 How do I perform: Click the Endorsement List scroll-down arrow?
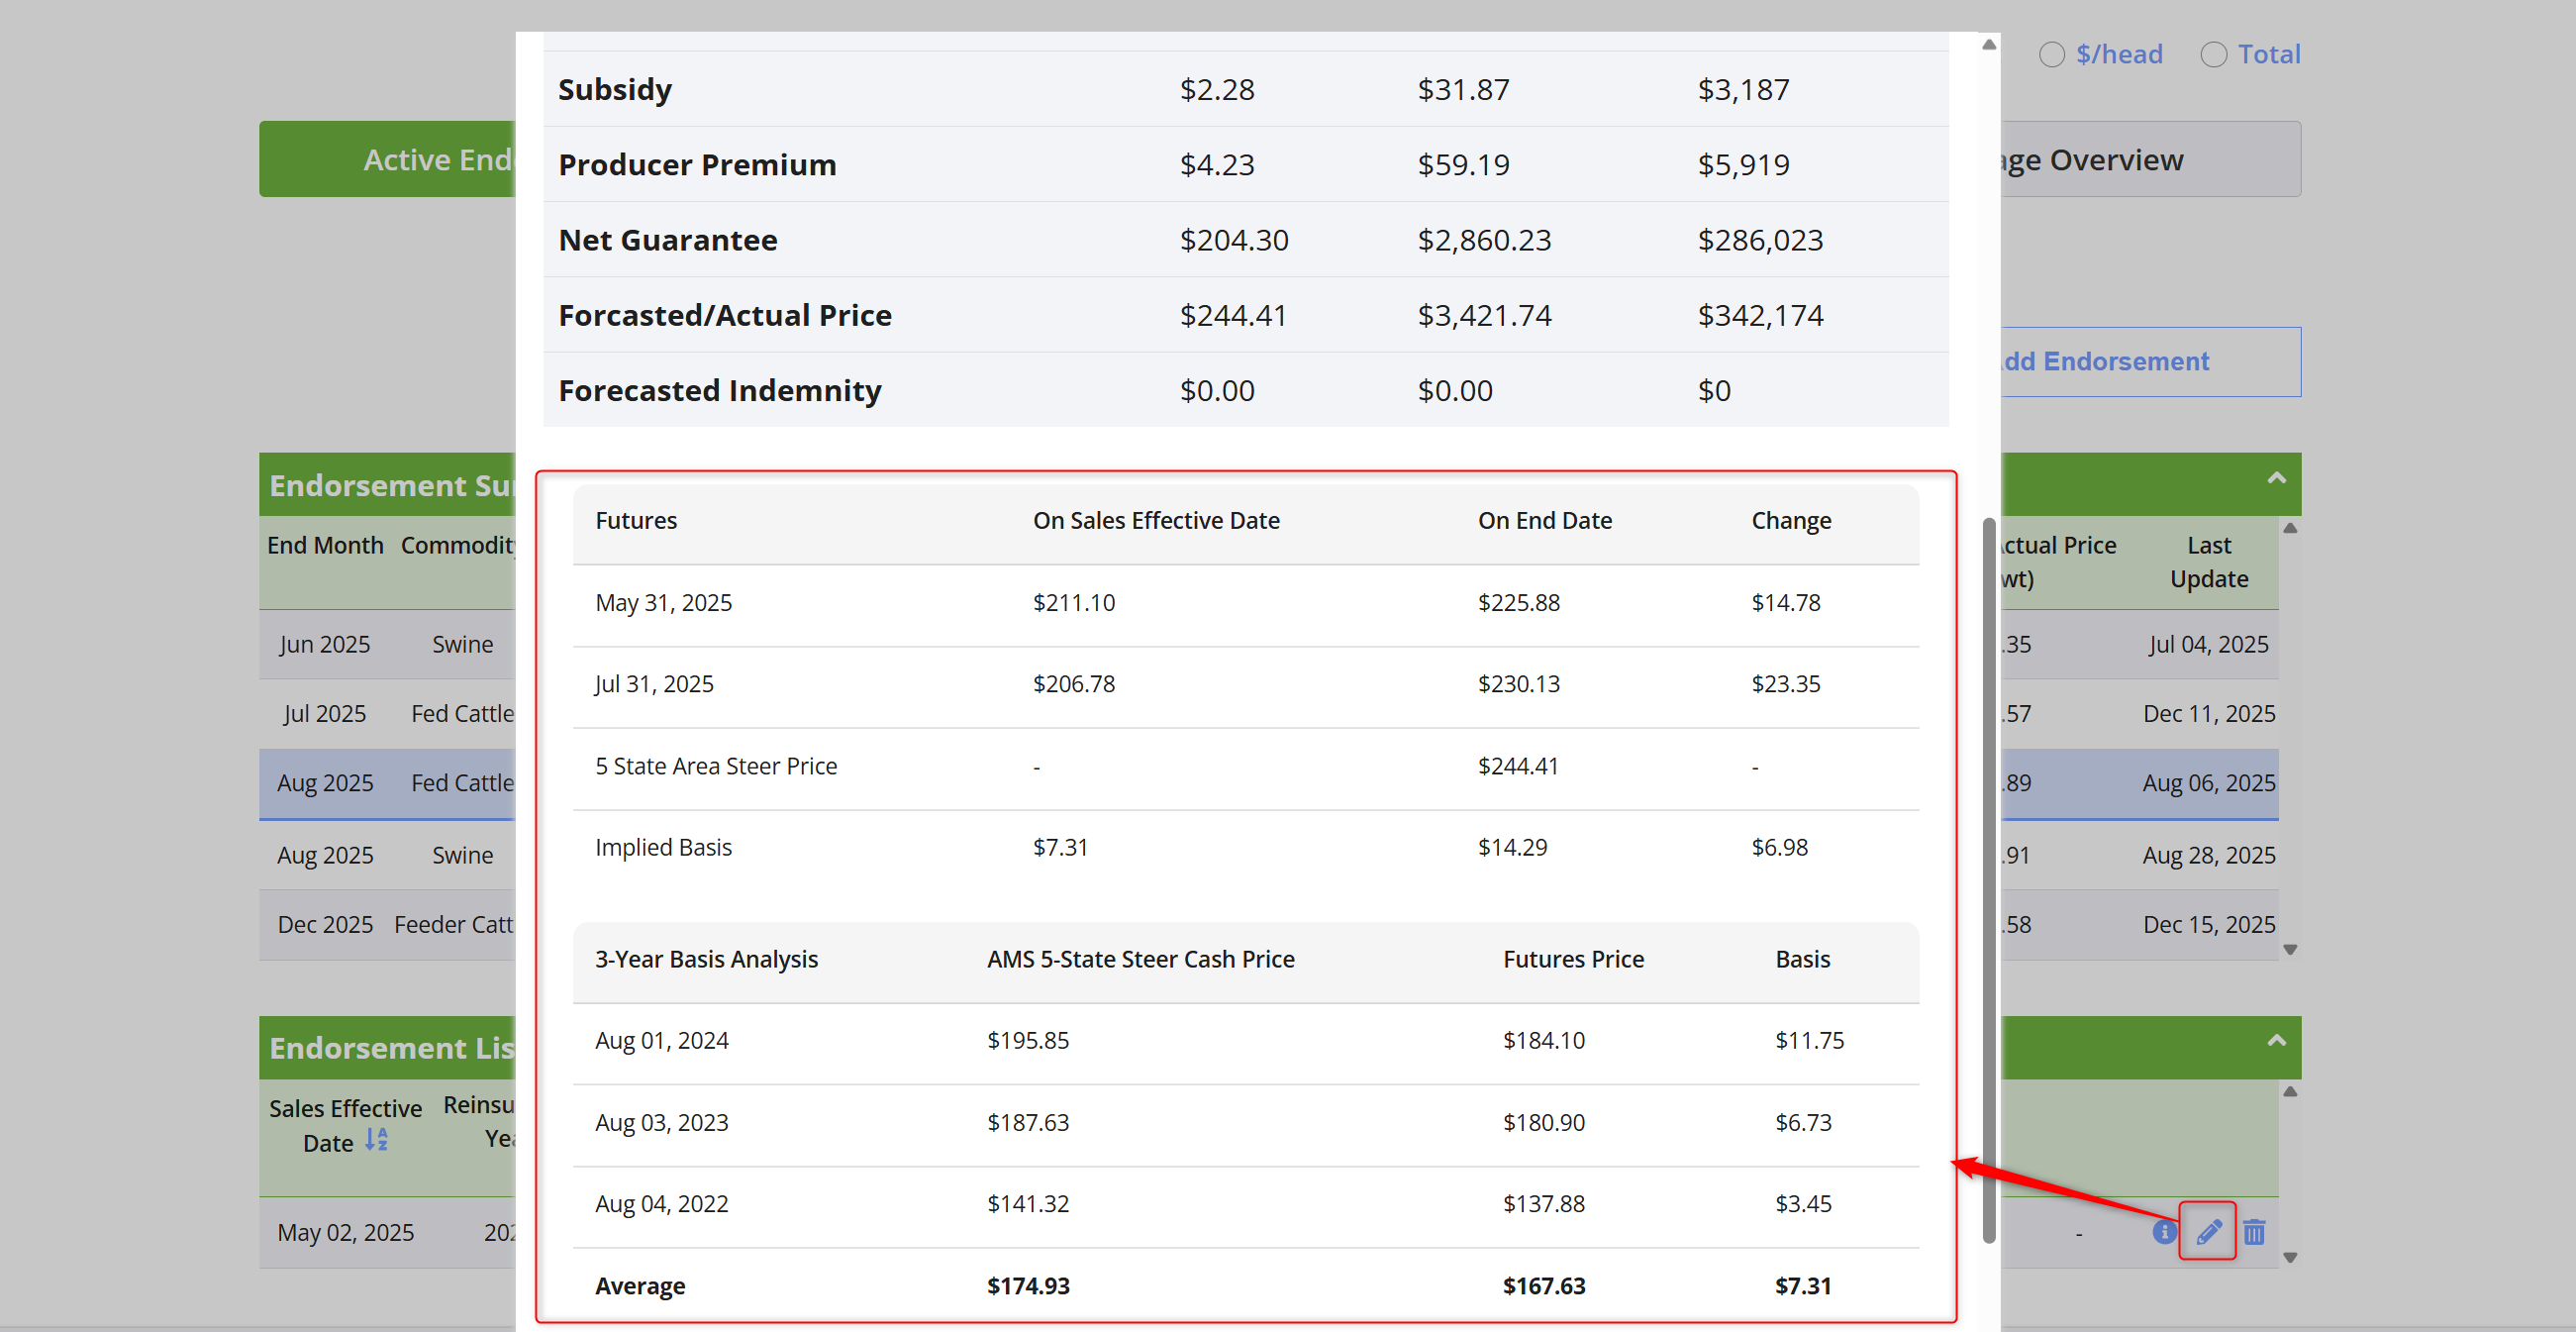click(x=2290, y=1257)
